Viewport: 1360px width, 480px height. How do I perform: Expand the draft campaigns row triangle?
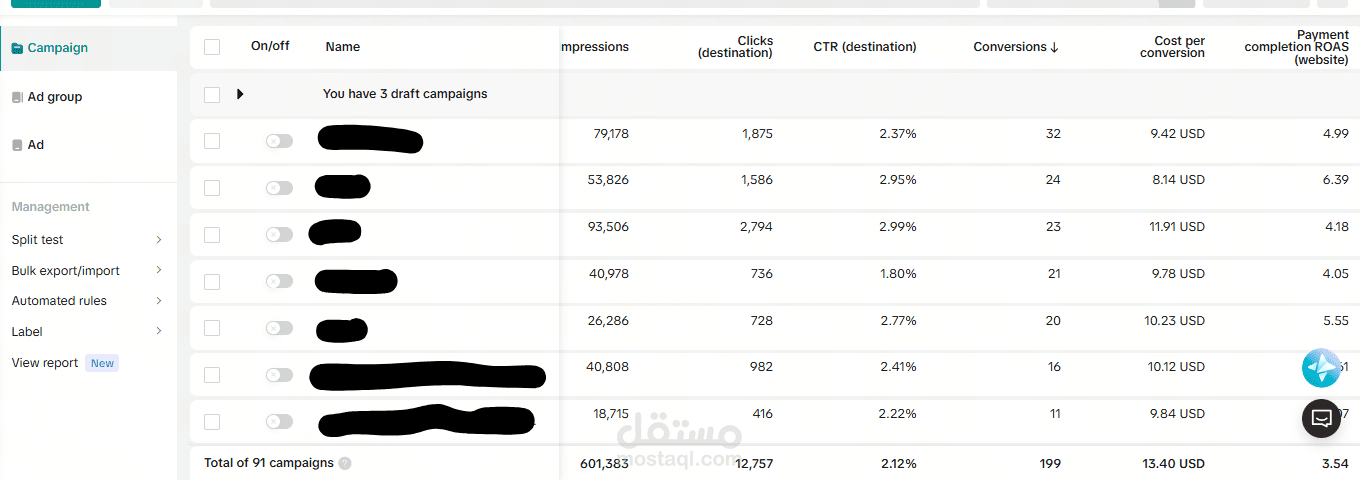[240, 94]
